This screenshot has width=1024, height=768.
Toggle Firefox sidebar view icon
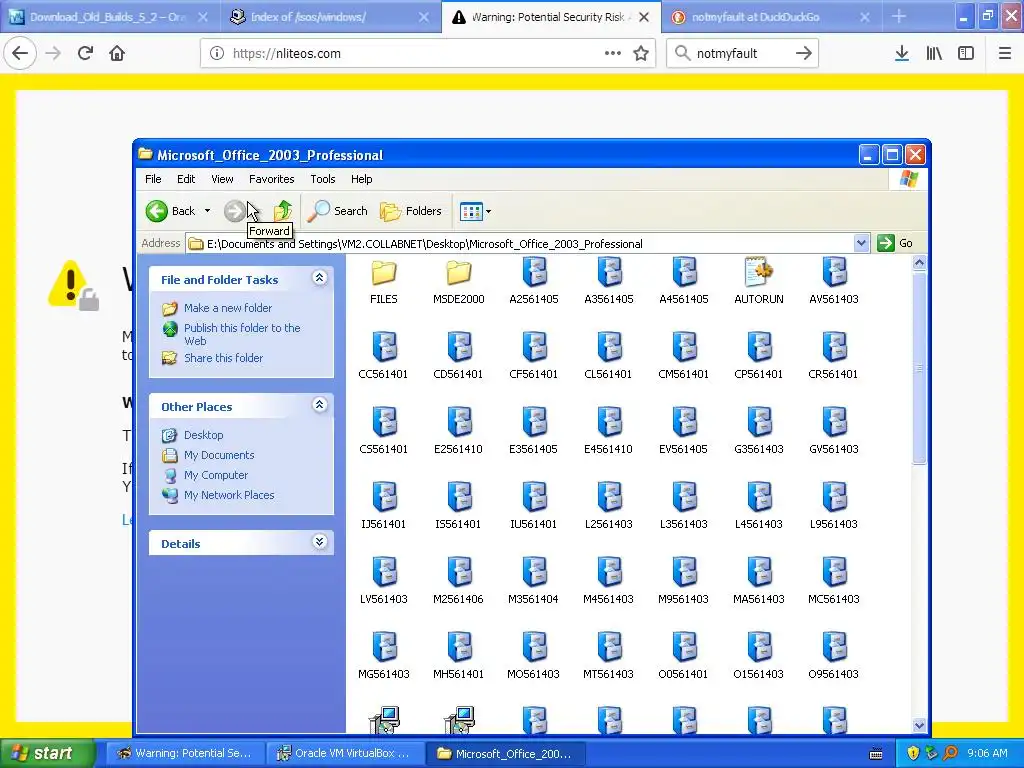click(x=966, y=54)
